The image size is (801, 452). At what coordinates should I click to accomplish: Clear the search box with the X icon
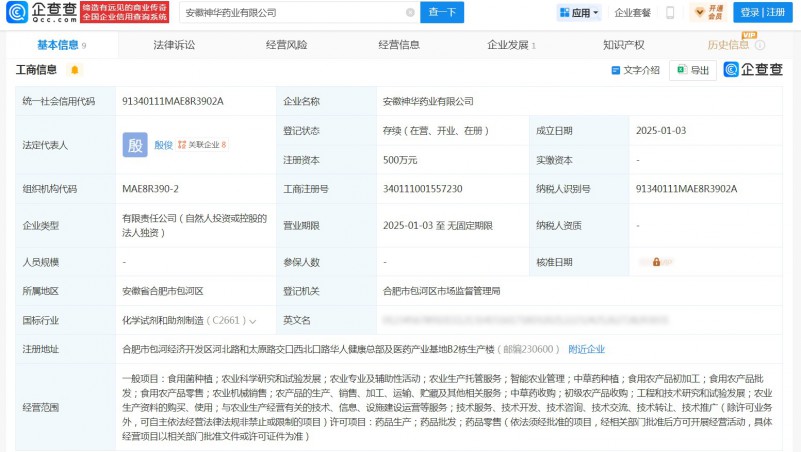click(410, 12)
